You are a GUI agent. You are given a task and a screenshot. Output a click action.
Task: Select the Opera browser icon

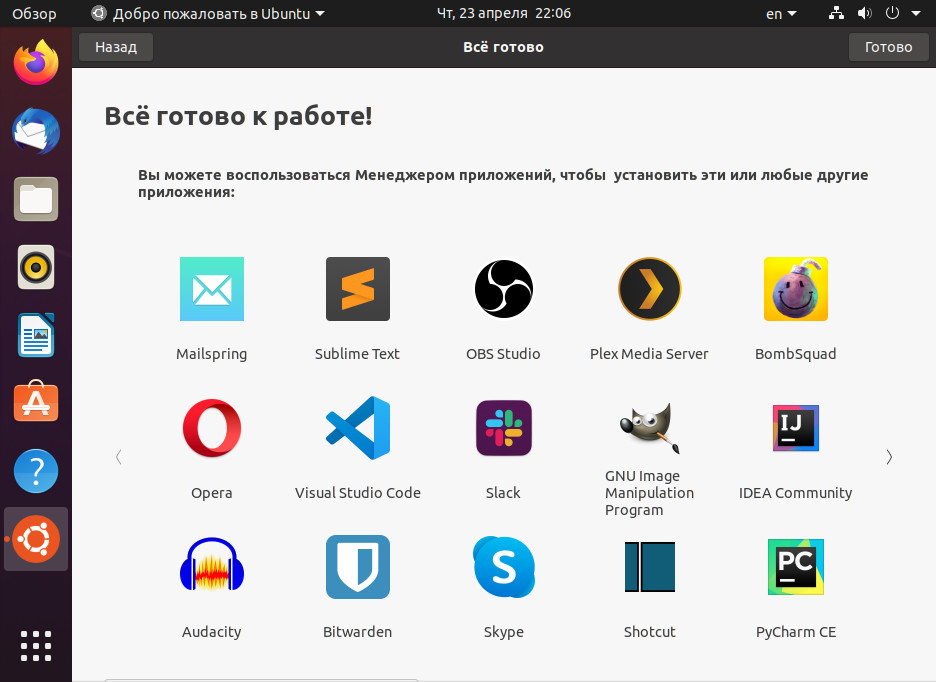(212, 428)
